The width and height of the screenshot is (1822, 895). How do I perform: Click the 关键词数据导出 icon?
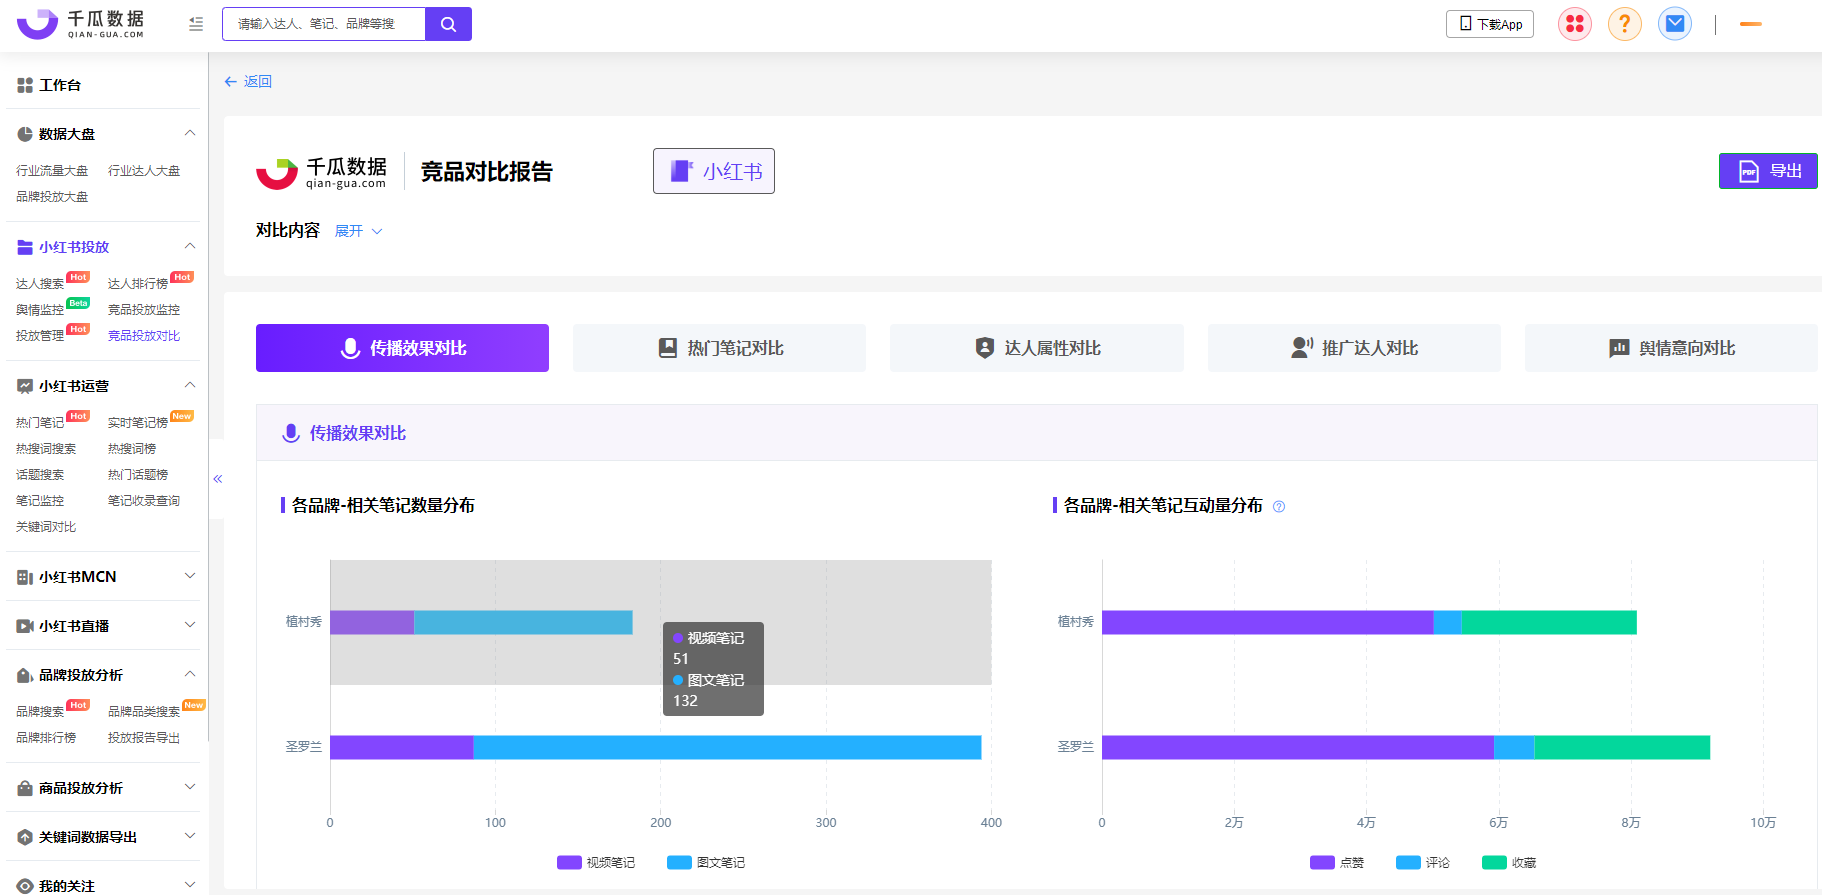pyautogui.click(x=25, y=837)
